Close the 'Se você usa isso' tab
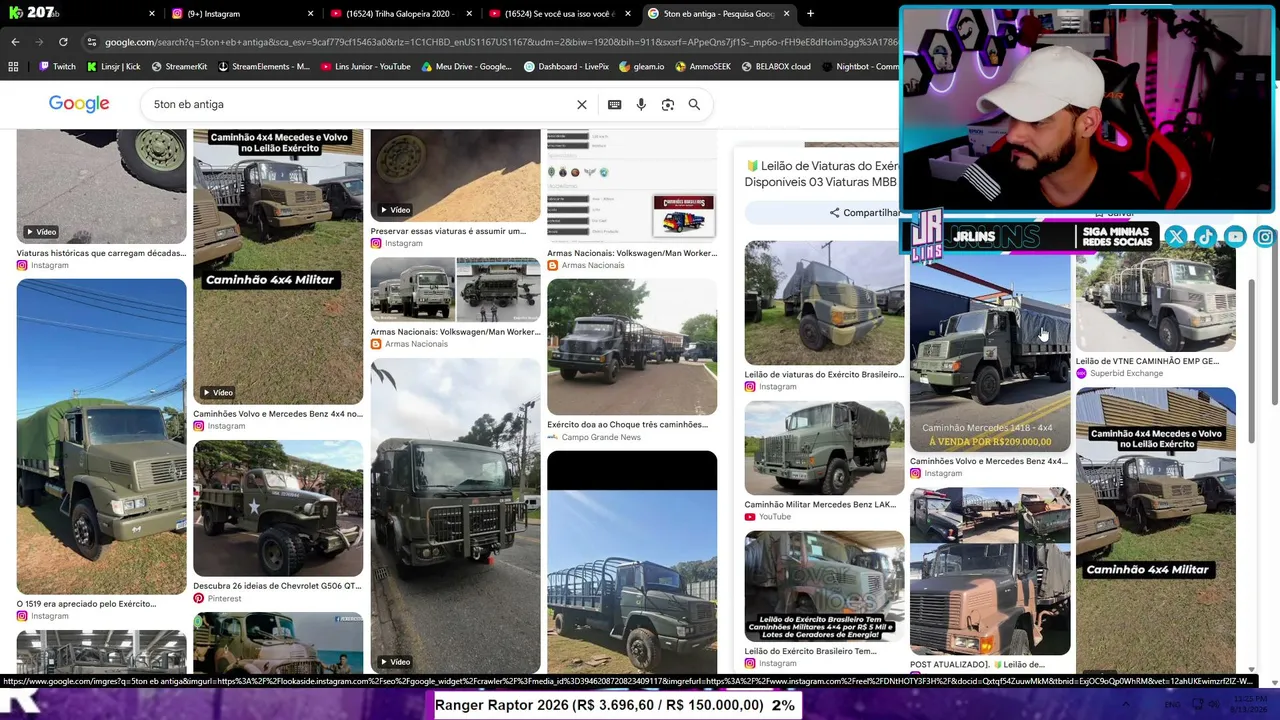Viewport: 1280px width, 720px height. [x=628, y=14]
